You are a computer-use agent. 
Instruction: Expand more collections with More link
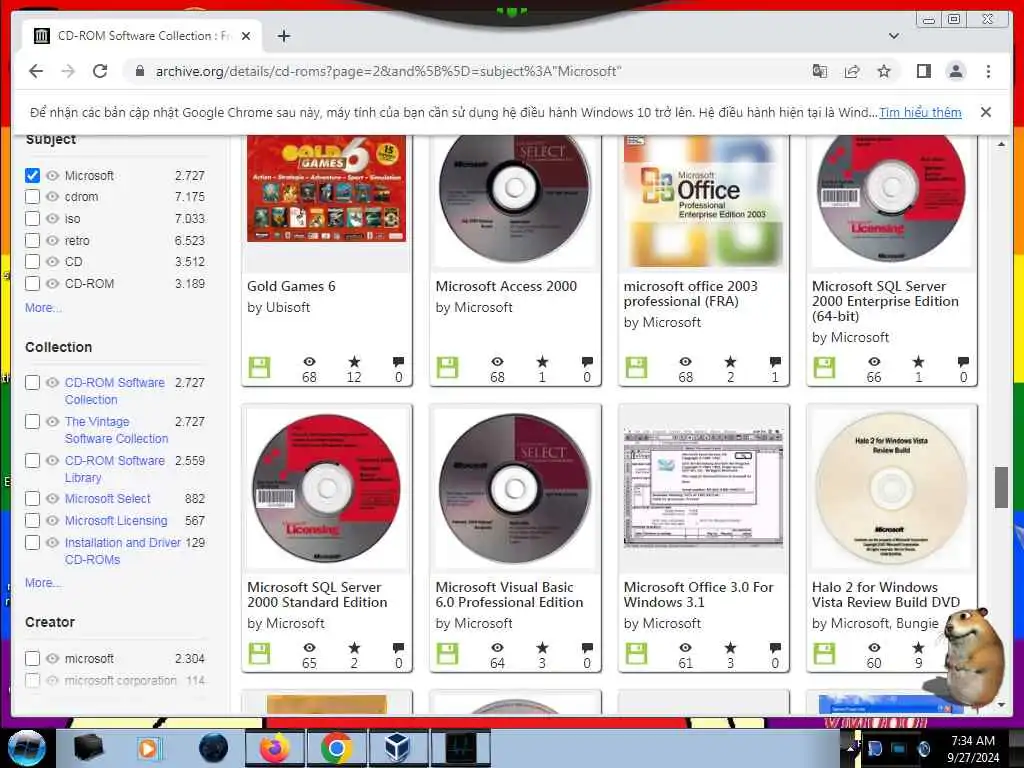tap(43, 583)
